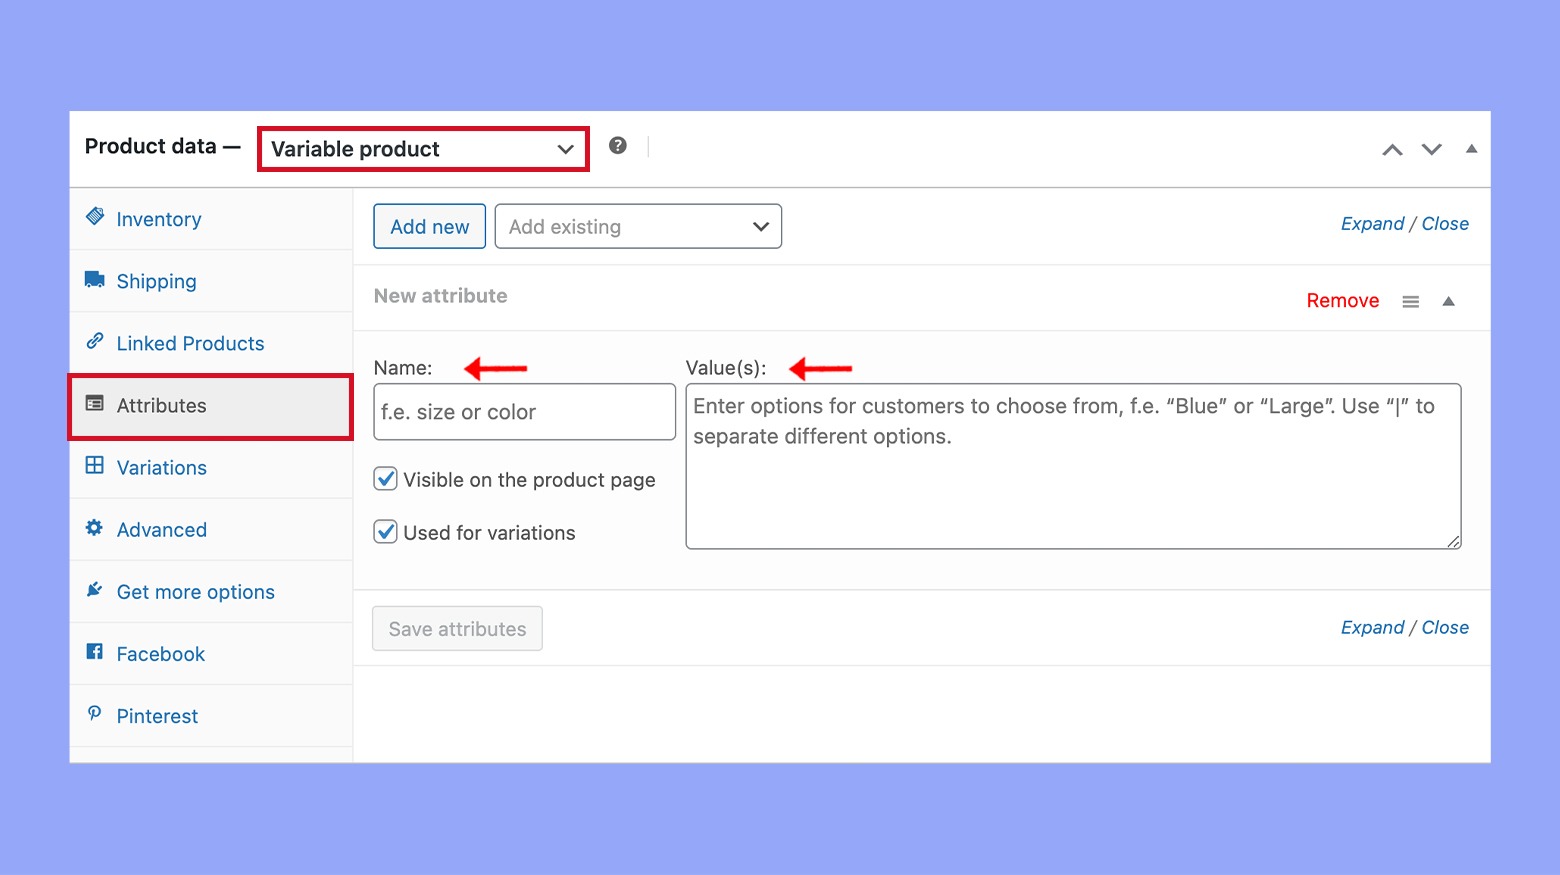Select the Attributes tab

(x=211, y=406)
